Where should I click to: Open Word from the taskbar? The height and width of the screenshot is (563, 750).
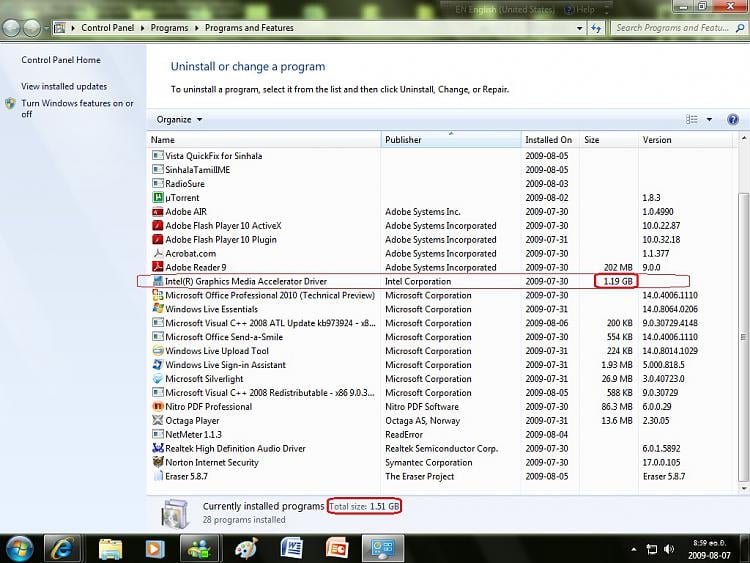pyautogui.click(x=291, y=549)
